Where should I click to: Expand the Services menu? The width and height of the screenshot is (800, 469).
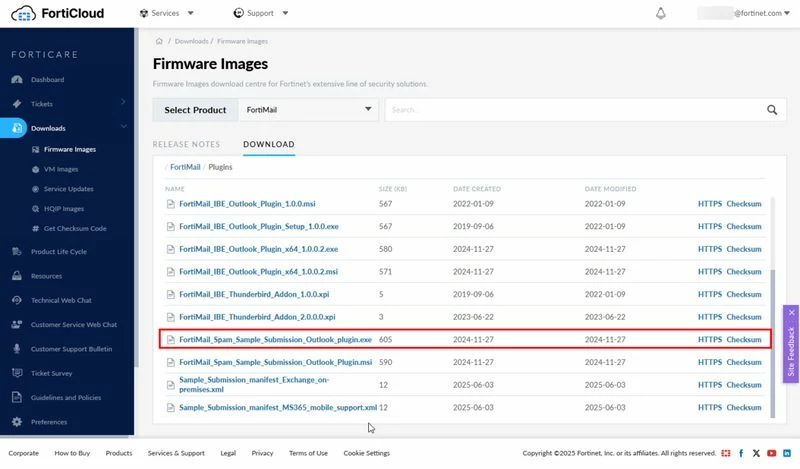coord(166,13)
